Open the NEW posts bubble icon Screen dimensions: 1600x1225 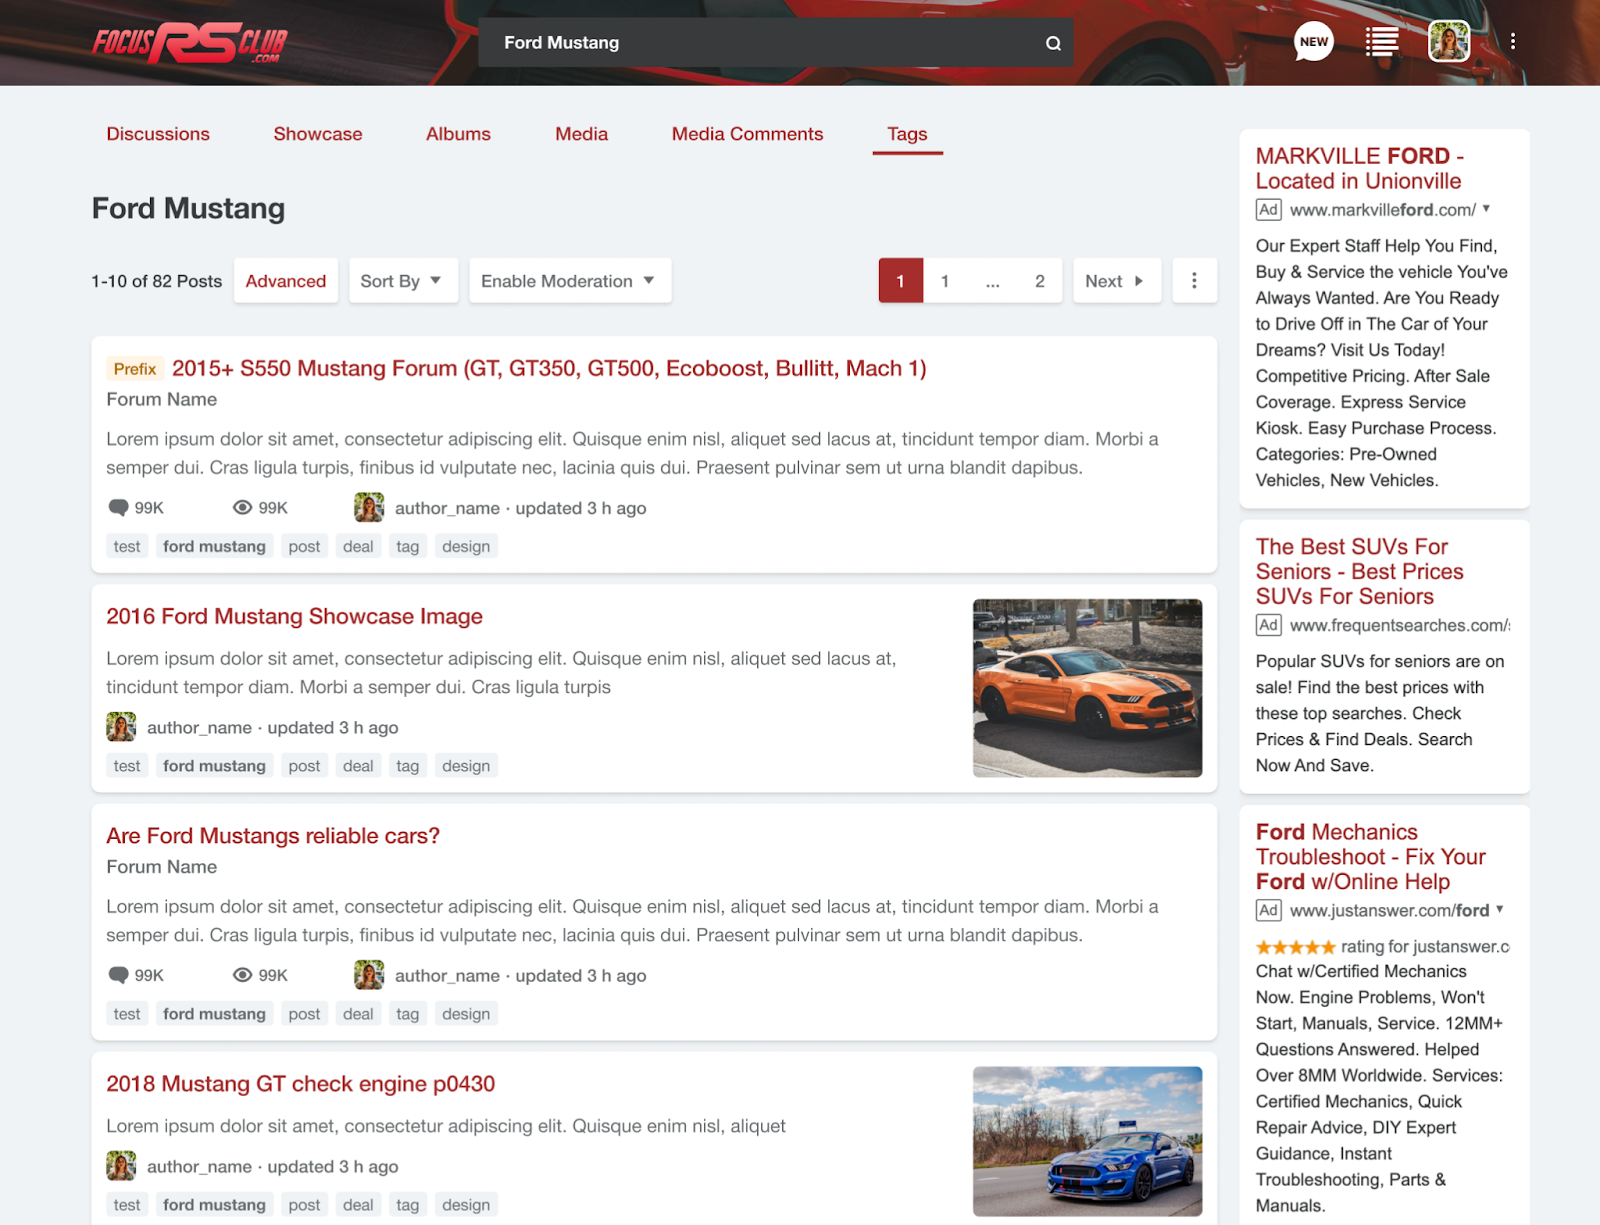point(1314,41)
